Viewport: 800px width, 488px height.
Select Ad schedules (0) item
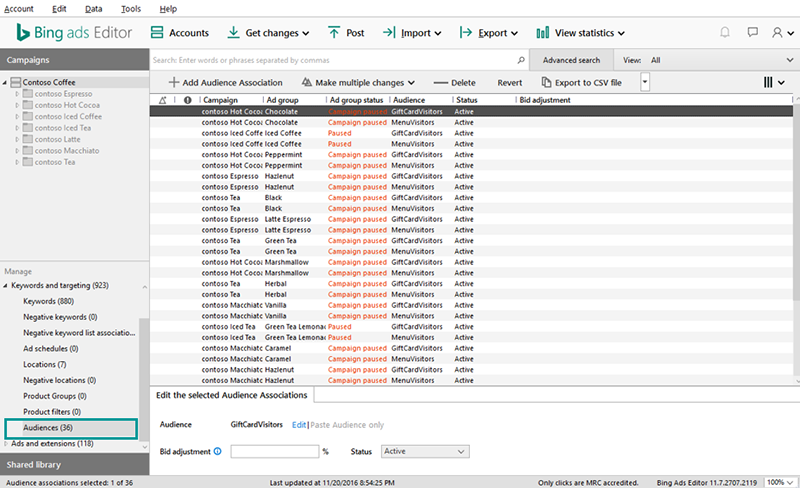[51, 349]
